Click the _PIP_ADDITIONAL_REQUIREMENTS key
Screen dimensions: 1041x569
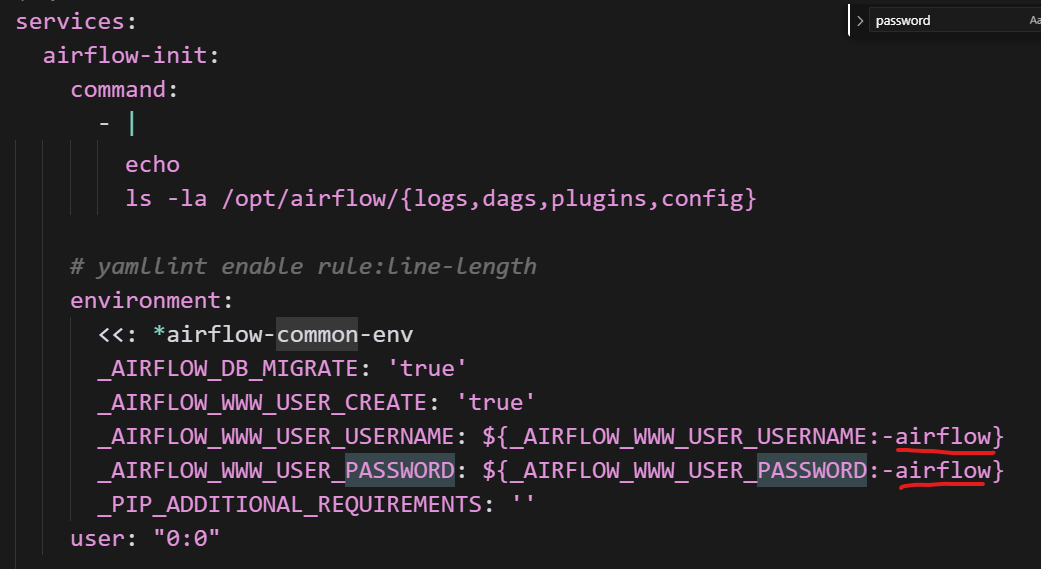point(288,505)
